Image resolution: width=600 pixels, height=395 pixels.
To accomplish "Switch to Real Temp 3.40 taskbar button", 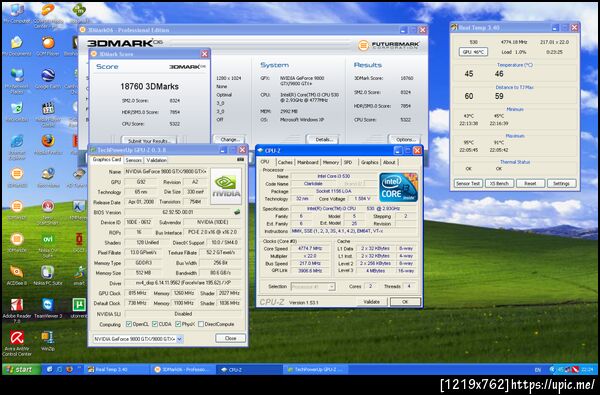I will pos(117,370).
